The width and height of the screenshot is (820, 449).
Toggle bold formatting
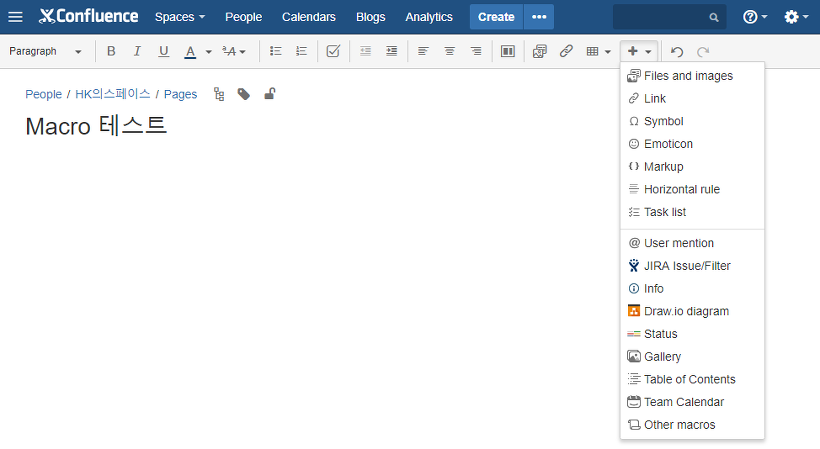point(111,51)
